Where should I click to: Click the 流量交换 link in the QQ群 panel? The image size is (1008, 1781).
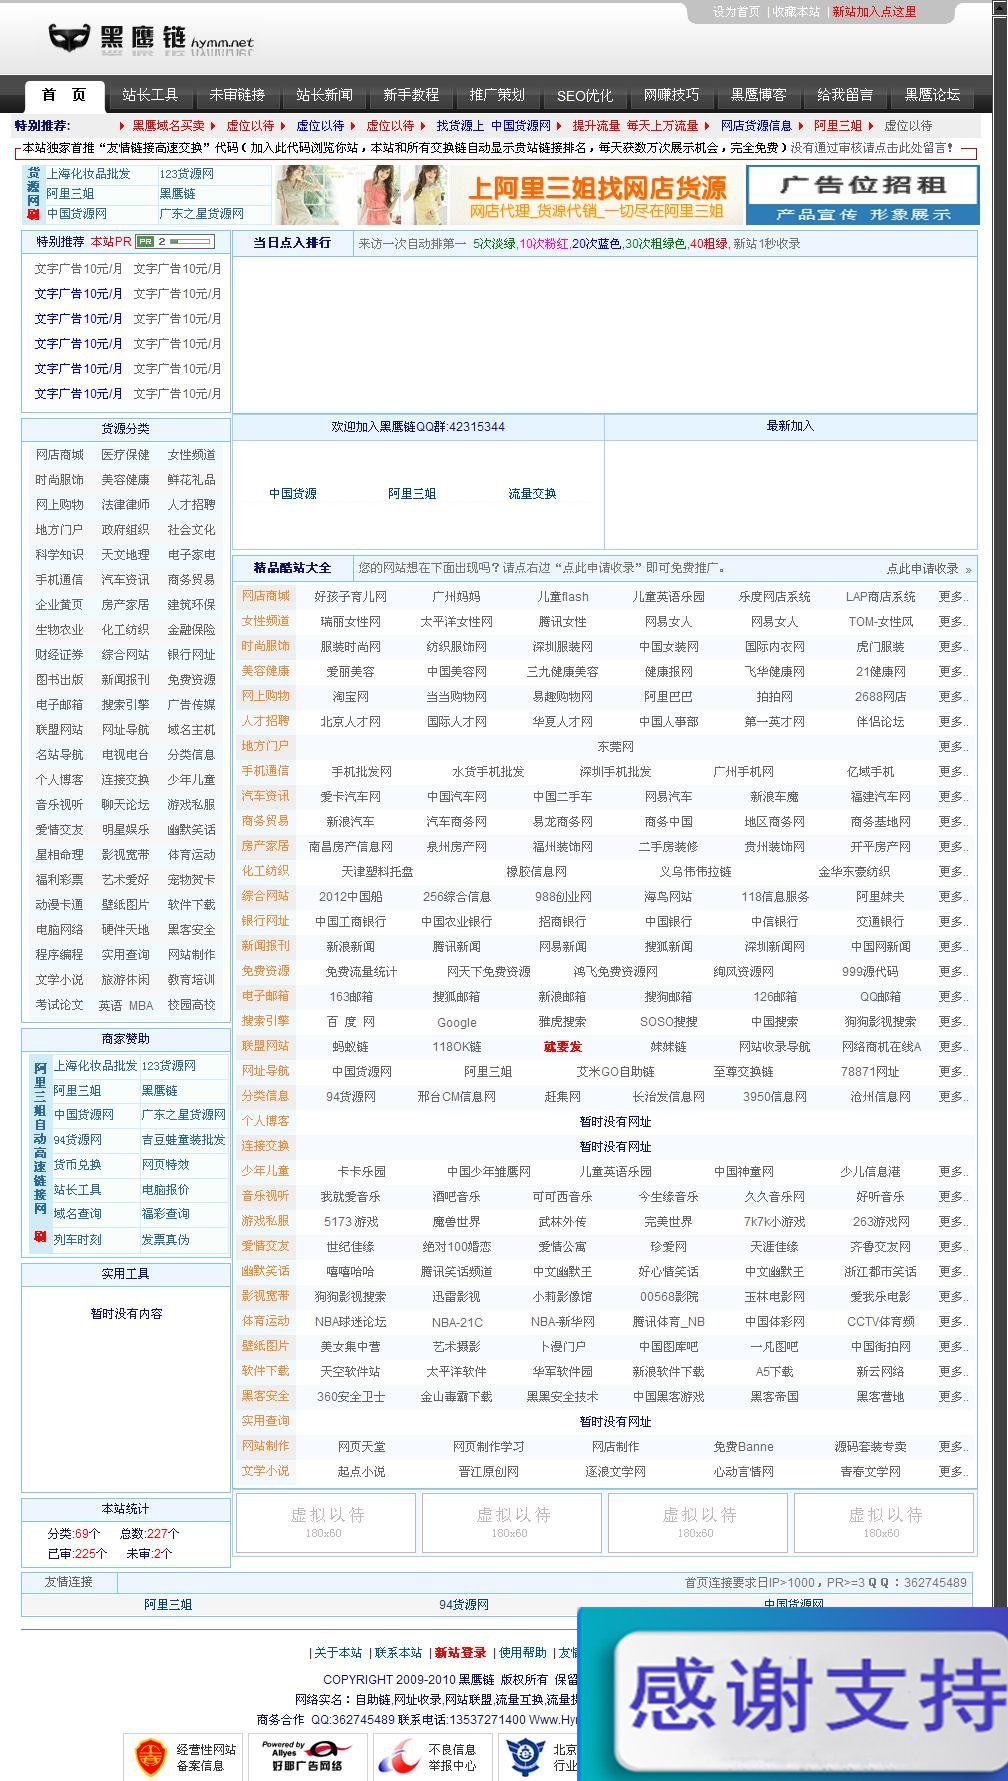tap(532, 494)
